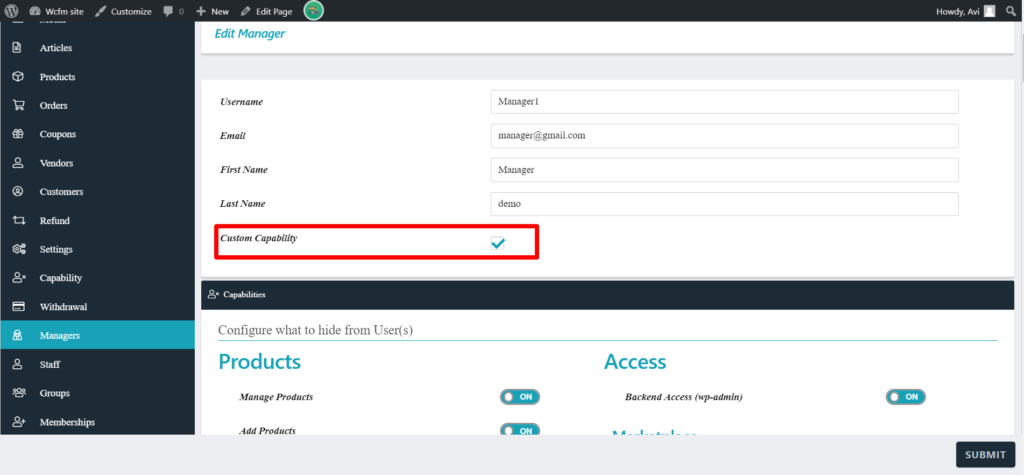
Task: Click the Capability user icon in sidebar
Action: 19,278
